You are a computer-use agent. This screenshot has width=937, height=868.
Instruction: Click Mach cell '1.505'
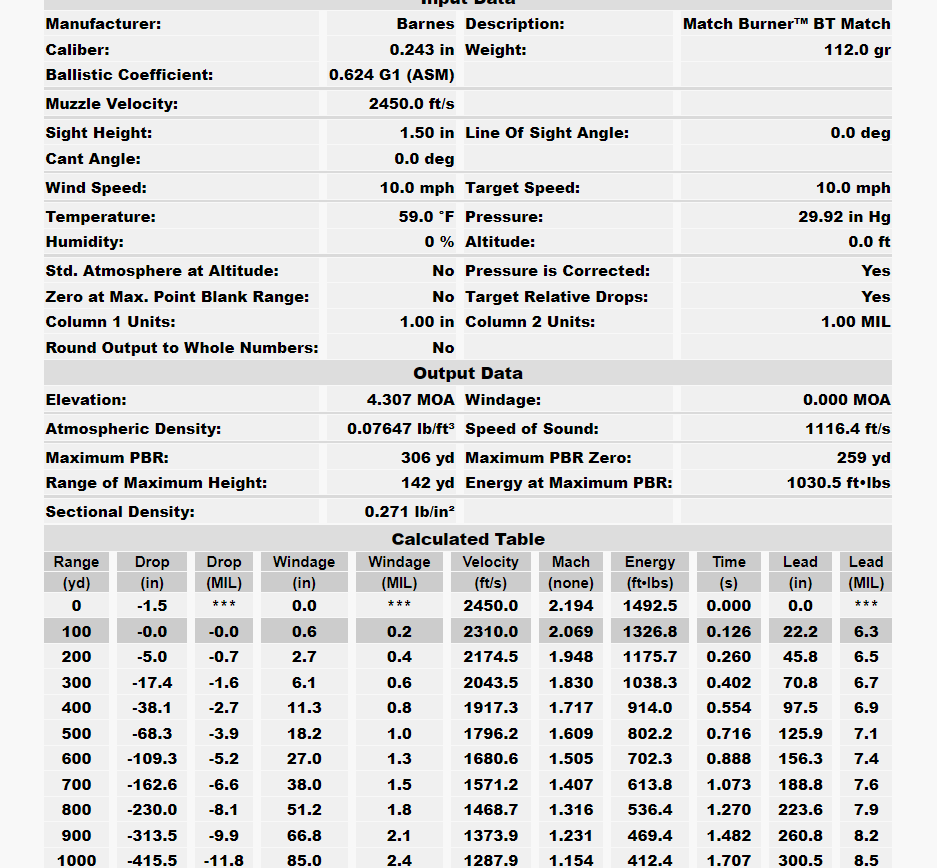click(571, 759)
